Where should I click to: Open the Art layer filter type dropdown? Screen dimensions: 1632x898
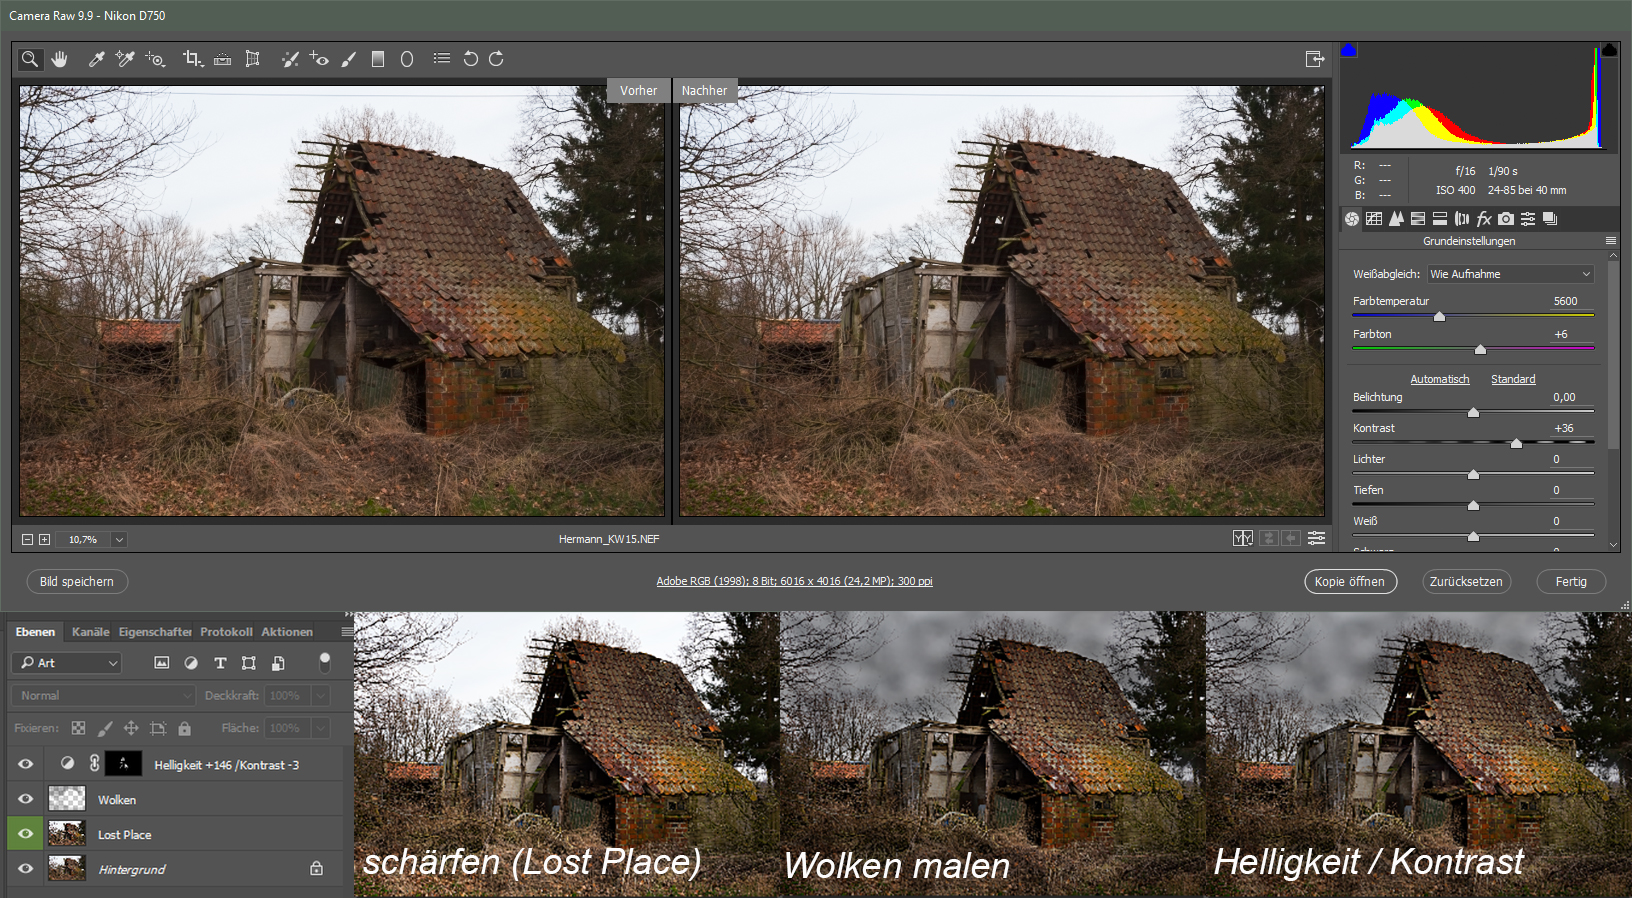67,663
